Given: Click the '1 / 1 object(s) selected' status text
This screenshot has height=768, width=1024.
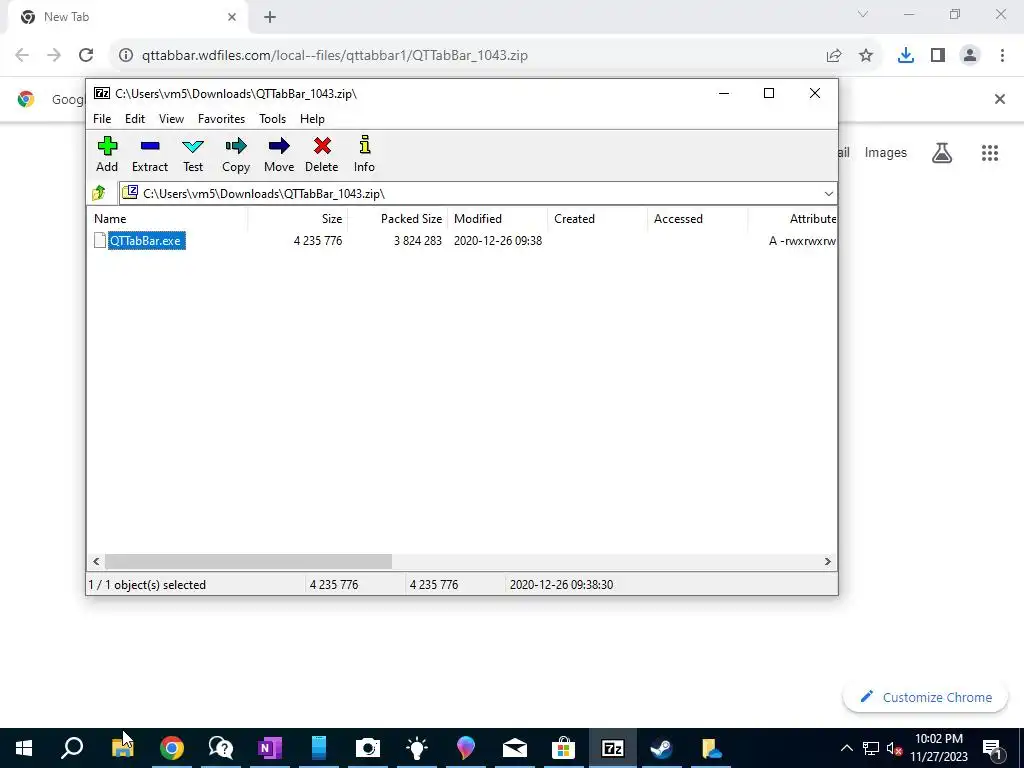Looking at the screenshot, I should click(x=147, y=585).
